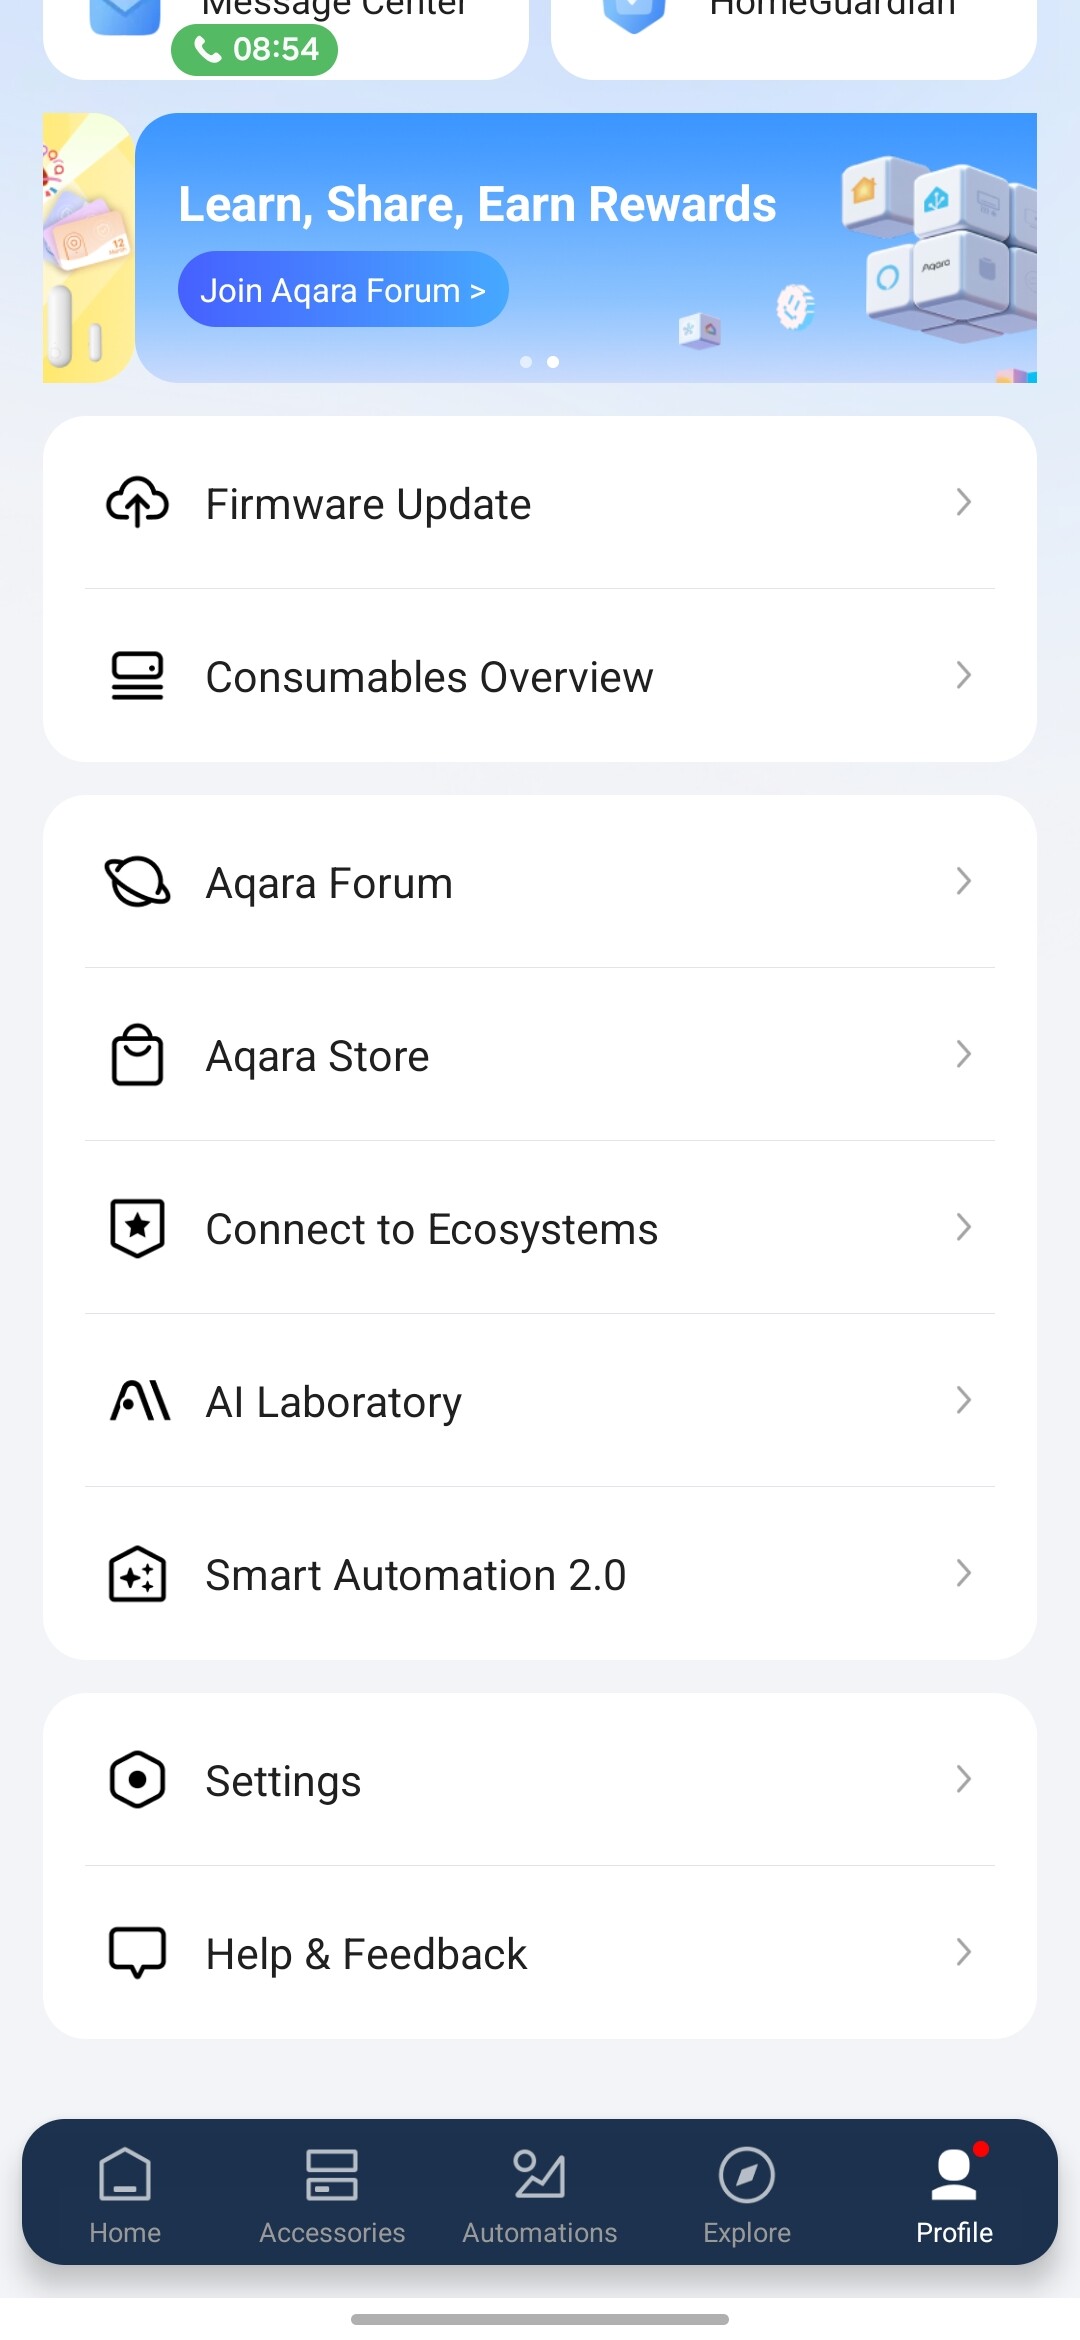Tap the Consumables Overview icon
This screenshot has width=1080, height=2340.
pyautogui.click(x=137, y=676)
